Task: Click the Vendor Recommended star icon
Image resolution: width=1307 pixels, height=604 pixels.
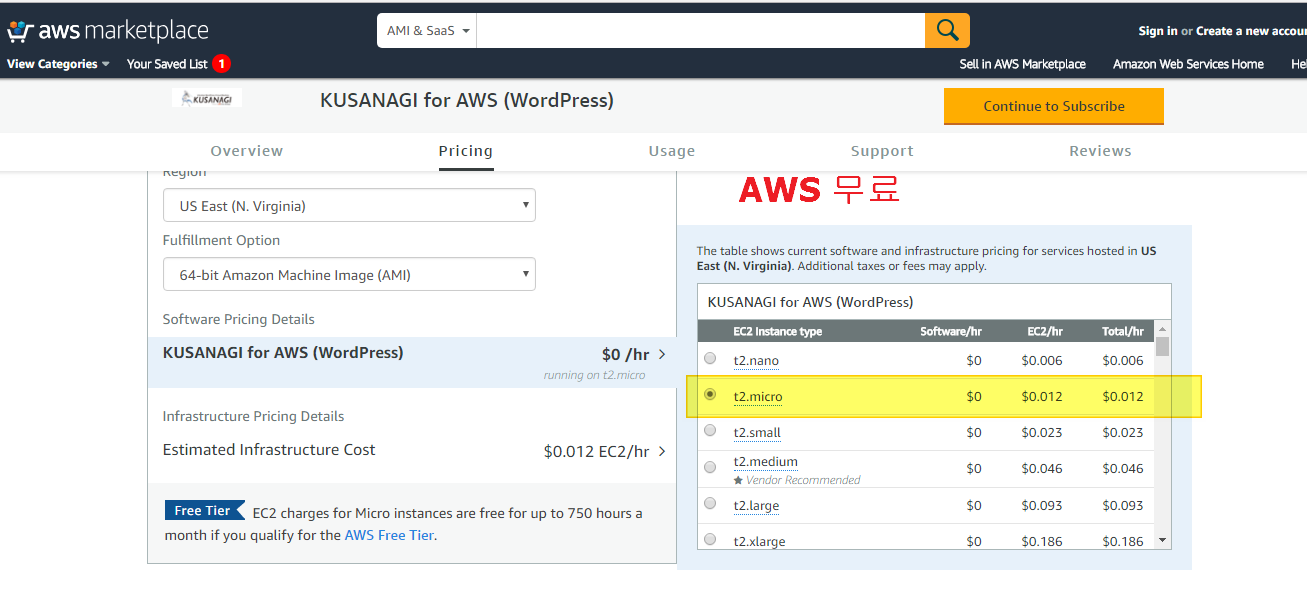Action: 738,480
